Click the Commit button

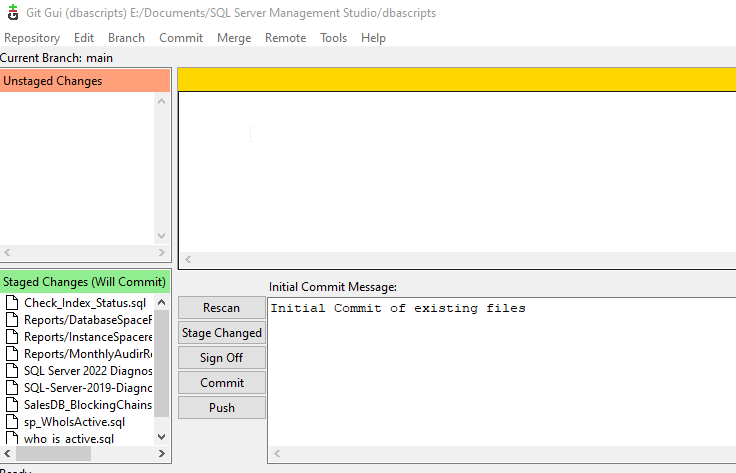tap(222, 382)
